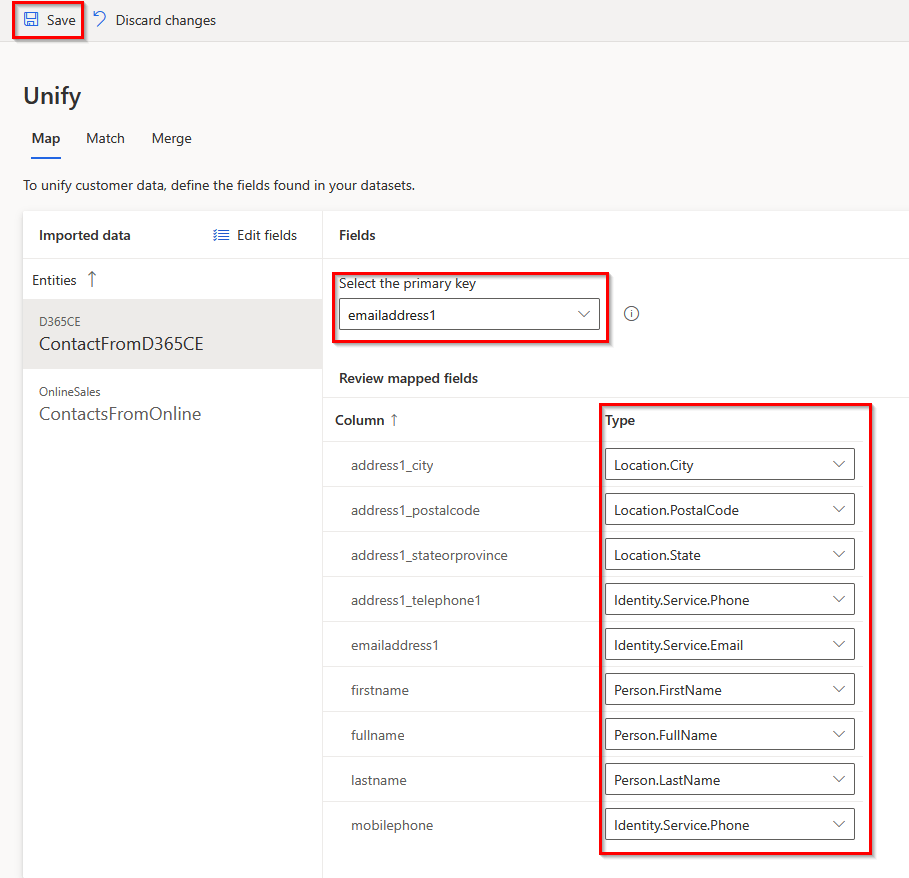
Task: Toggle Entities sort arrow
Action: 92,280
